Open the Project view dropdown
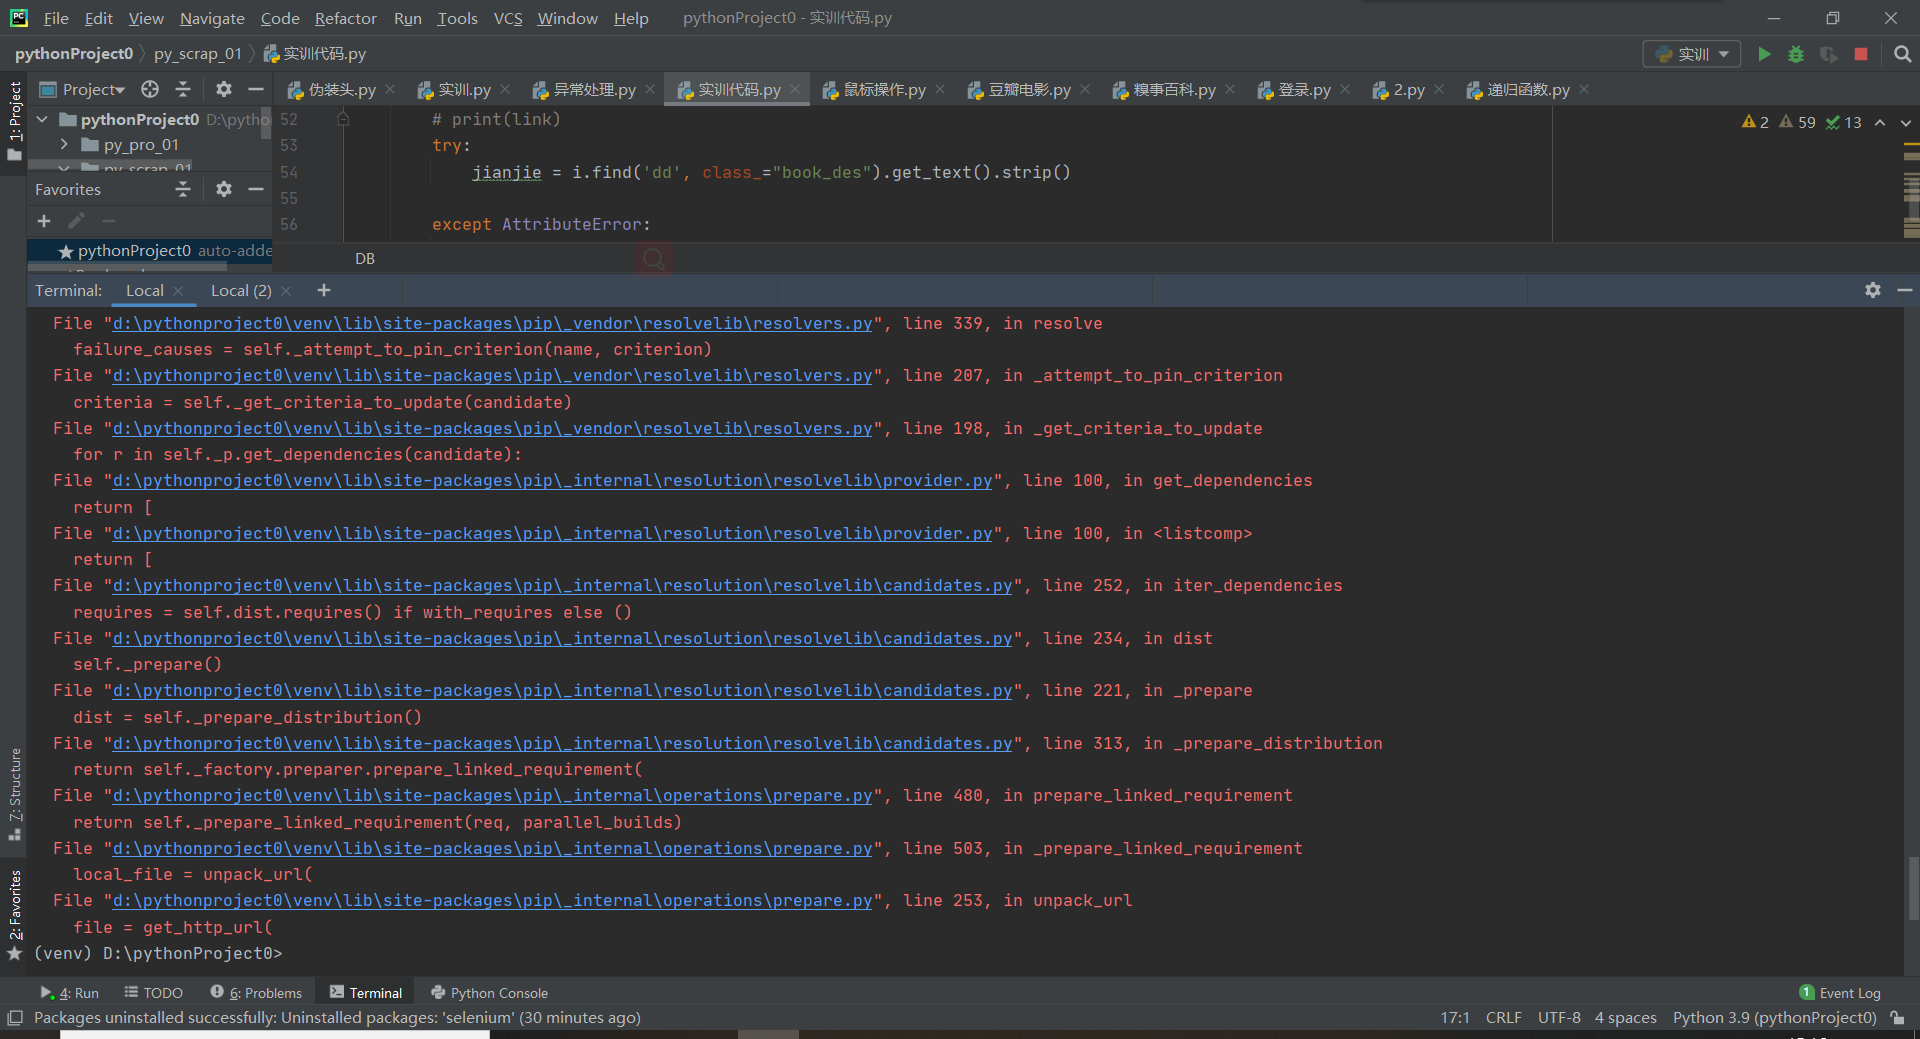Image resolution: width=1920 pixels, height=1039 pixels. coord(84,89)
